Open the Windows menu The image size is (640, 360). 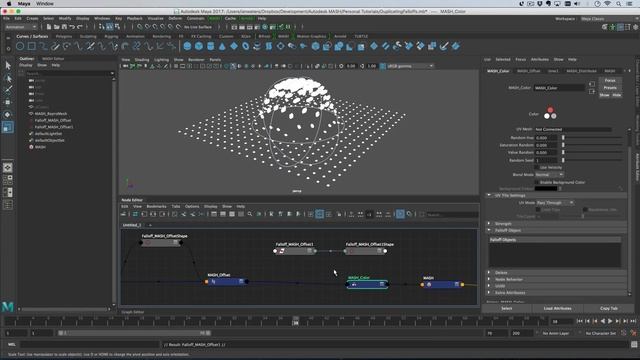click(102, 18)
